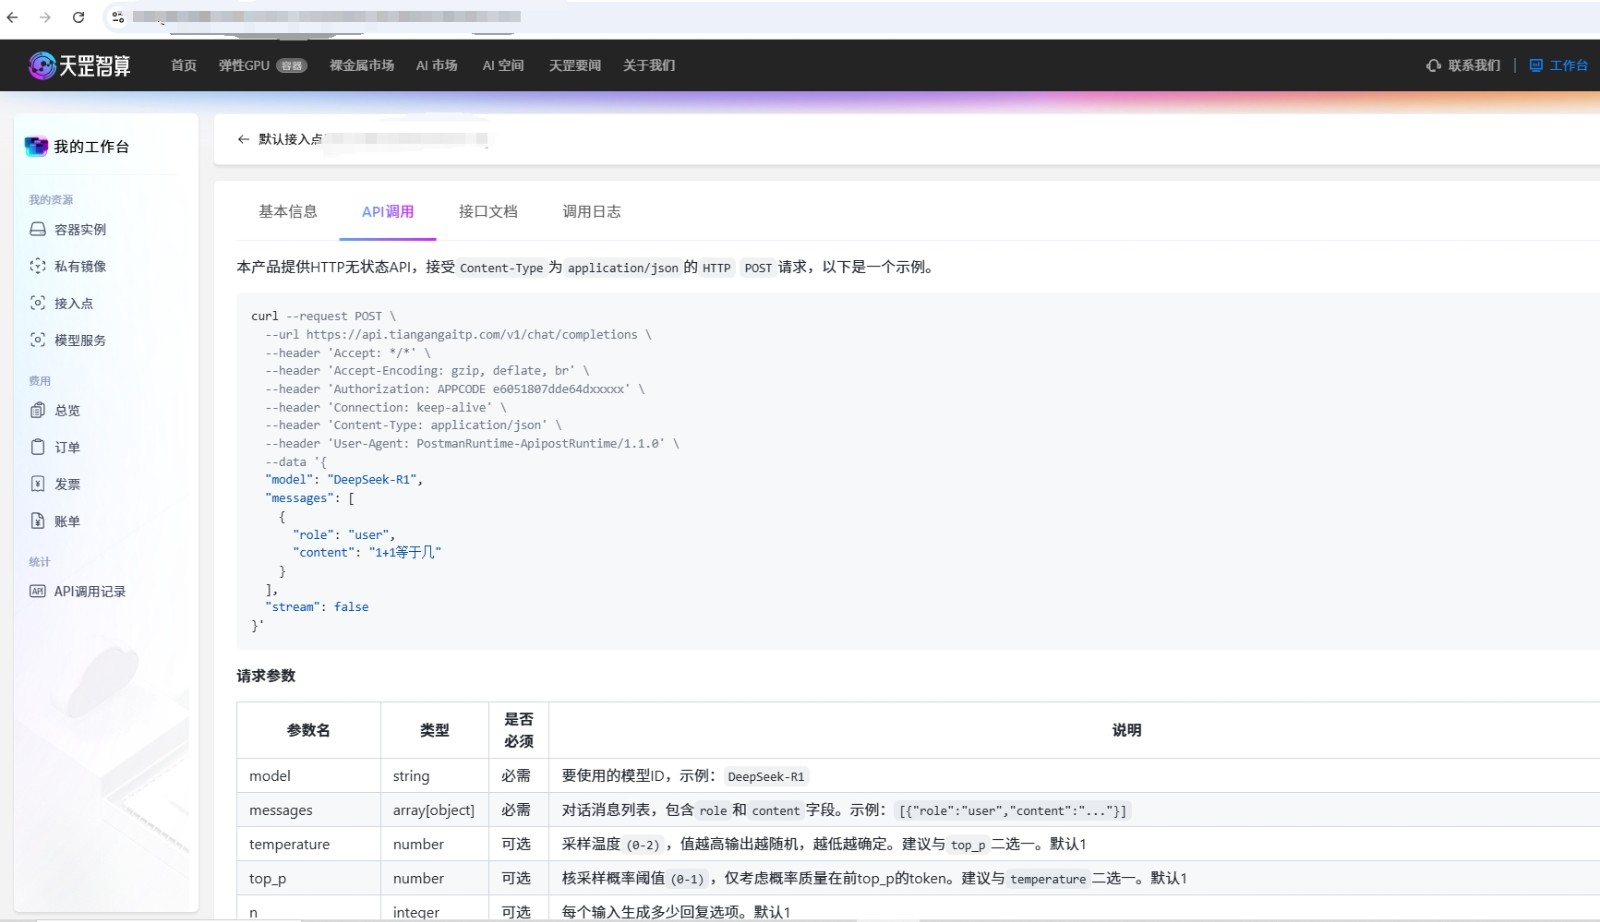Click the 天罡智算 logo
Screen dimensions: 1600x922
point(82,64)
